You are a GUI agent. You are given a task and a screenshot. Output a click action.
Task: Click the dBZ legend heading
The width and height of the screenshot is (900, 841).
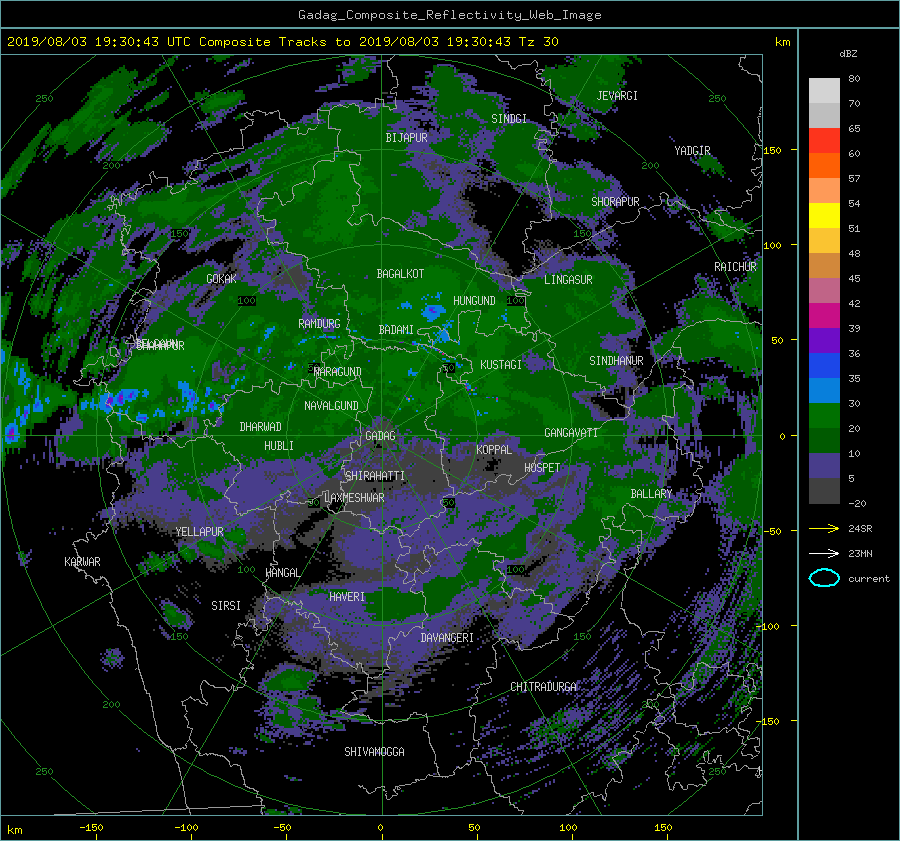pyautogui.click(x=848, y=53)
